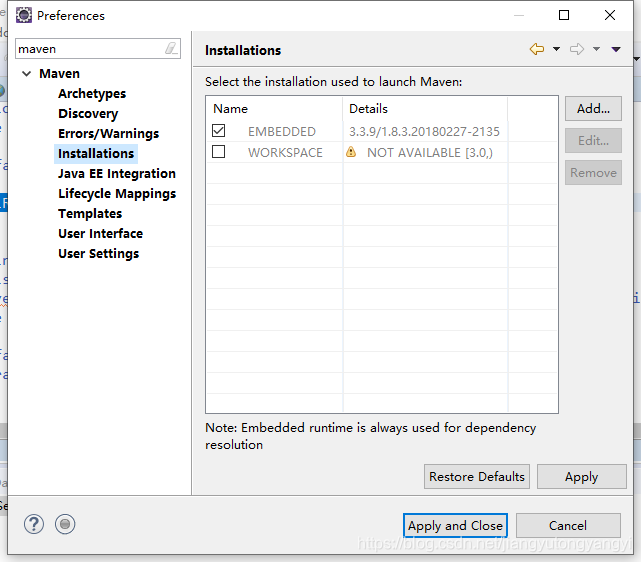Maximize the Preferences window
Viewport: 641px width, 562px height.
tap(564, 15)
